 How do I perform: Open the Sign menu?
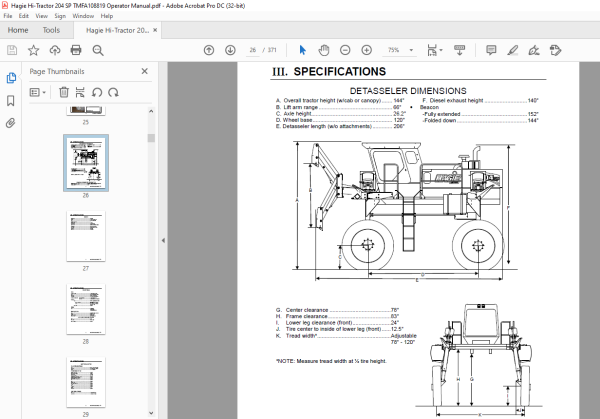click(x=60, y=16)
